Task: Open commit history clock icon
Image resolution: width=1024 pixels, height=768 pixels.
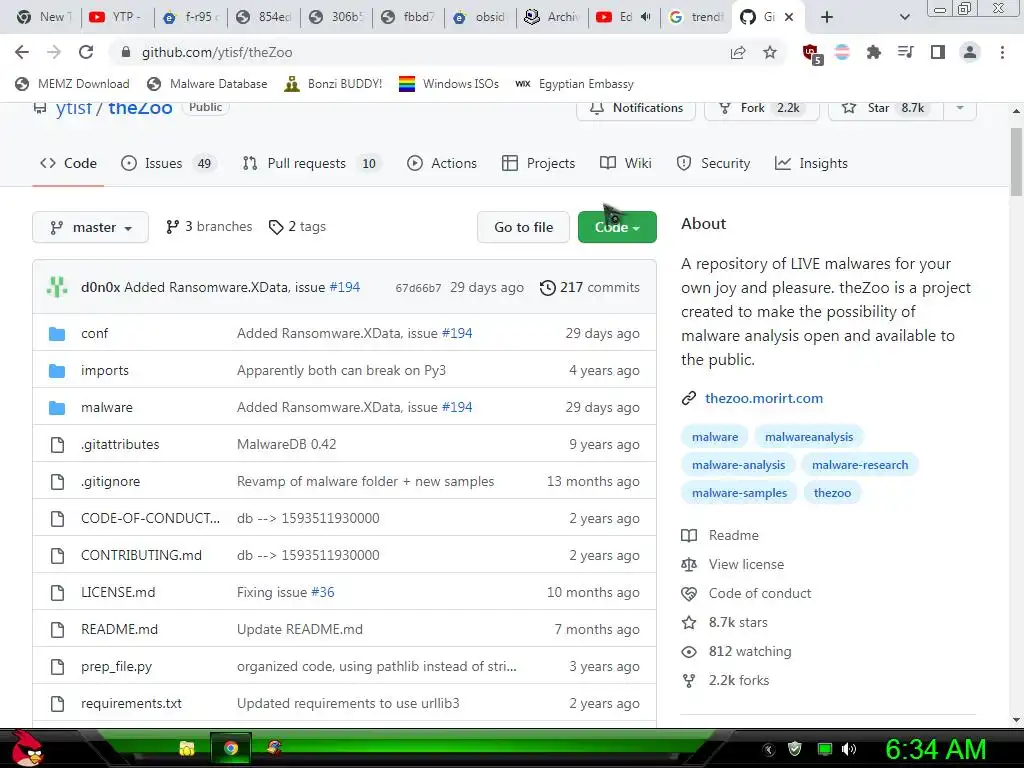Action: (x=547, y=287)
